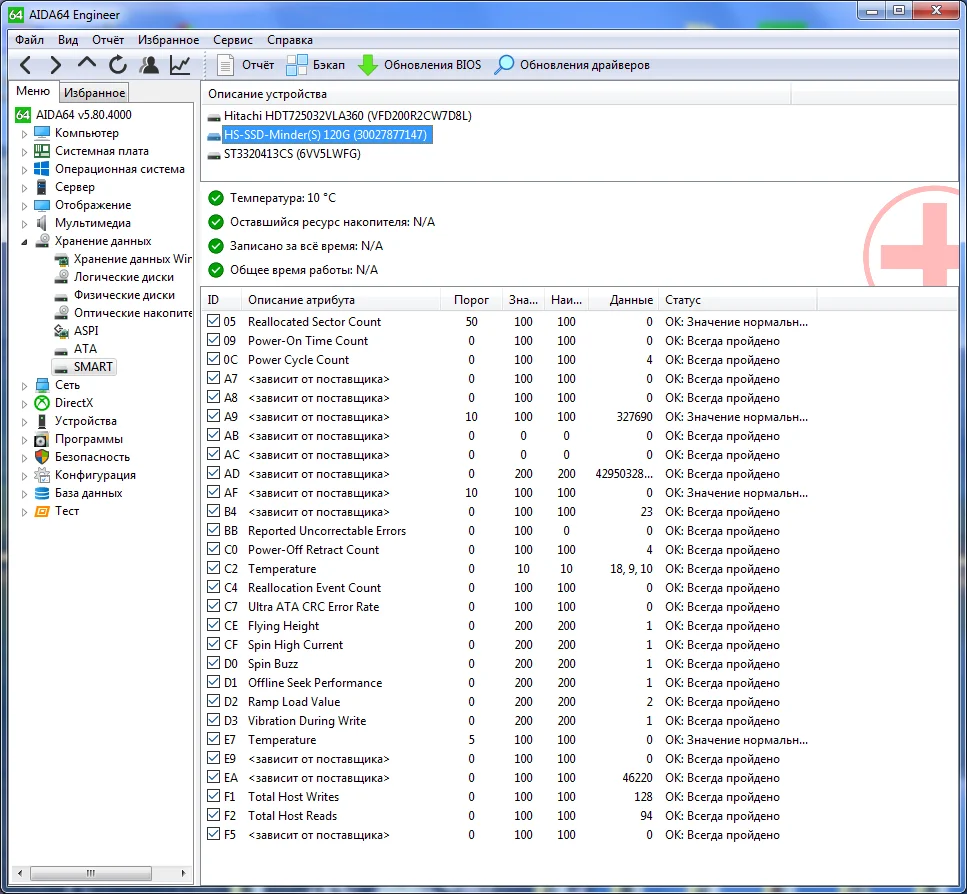
Task: Click the Безопасность shield icon
Action: tap(42, 457)
